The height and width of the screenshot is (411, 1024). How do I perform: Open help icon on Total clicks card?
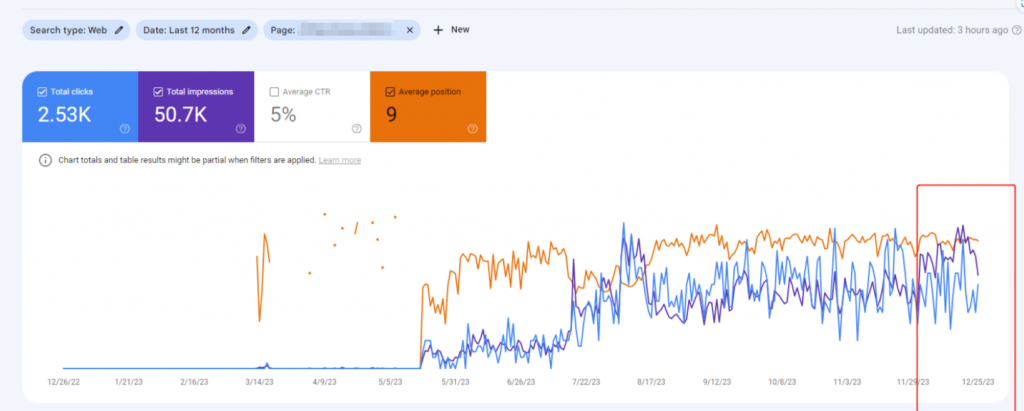[125, 129]
